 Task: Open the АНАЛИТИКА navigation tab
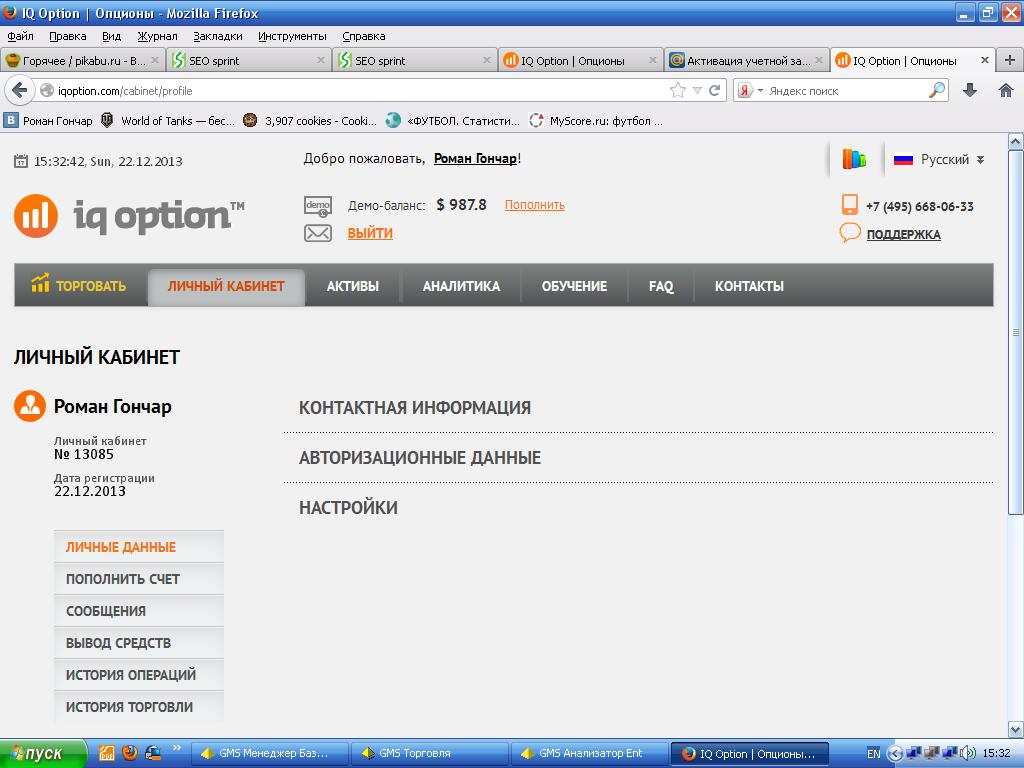461,286
